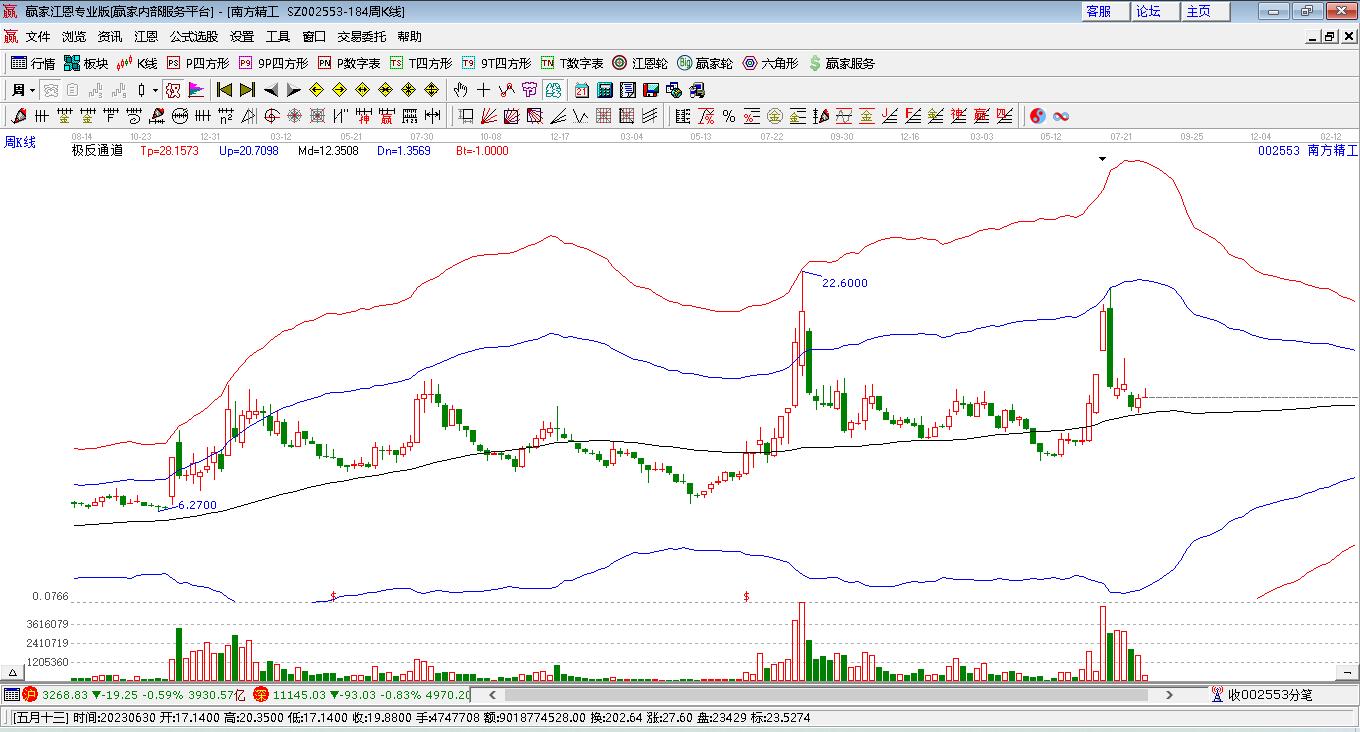Toggle the K线 candlestick view
1360x732 pixels.
point(137,63)
